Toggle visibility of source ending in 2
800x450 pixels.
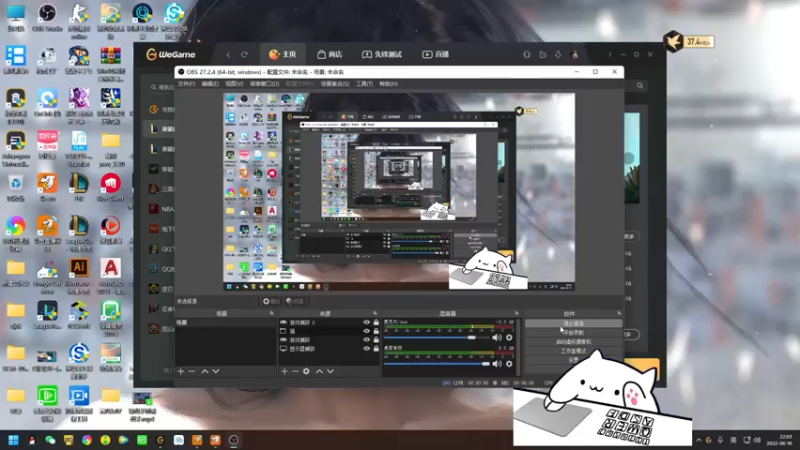tap(366, 322)
